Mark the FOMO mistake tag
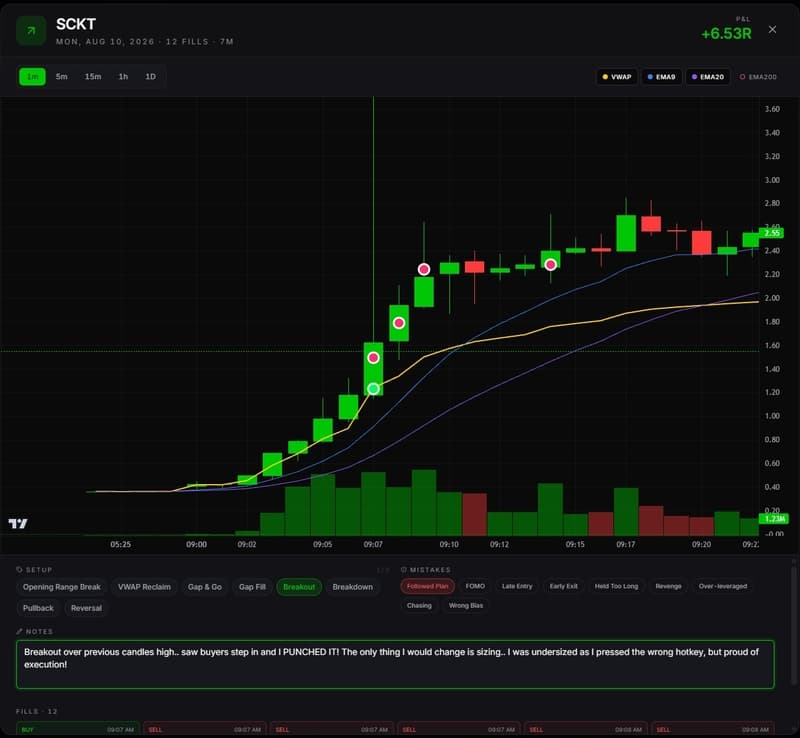This screenshot has height=738, width=800. click(x=475, y=586)
